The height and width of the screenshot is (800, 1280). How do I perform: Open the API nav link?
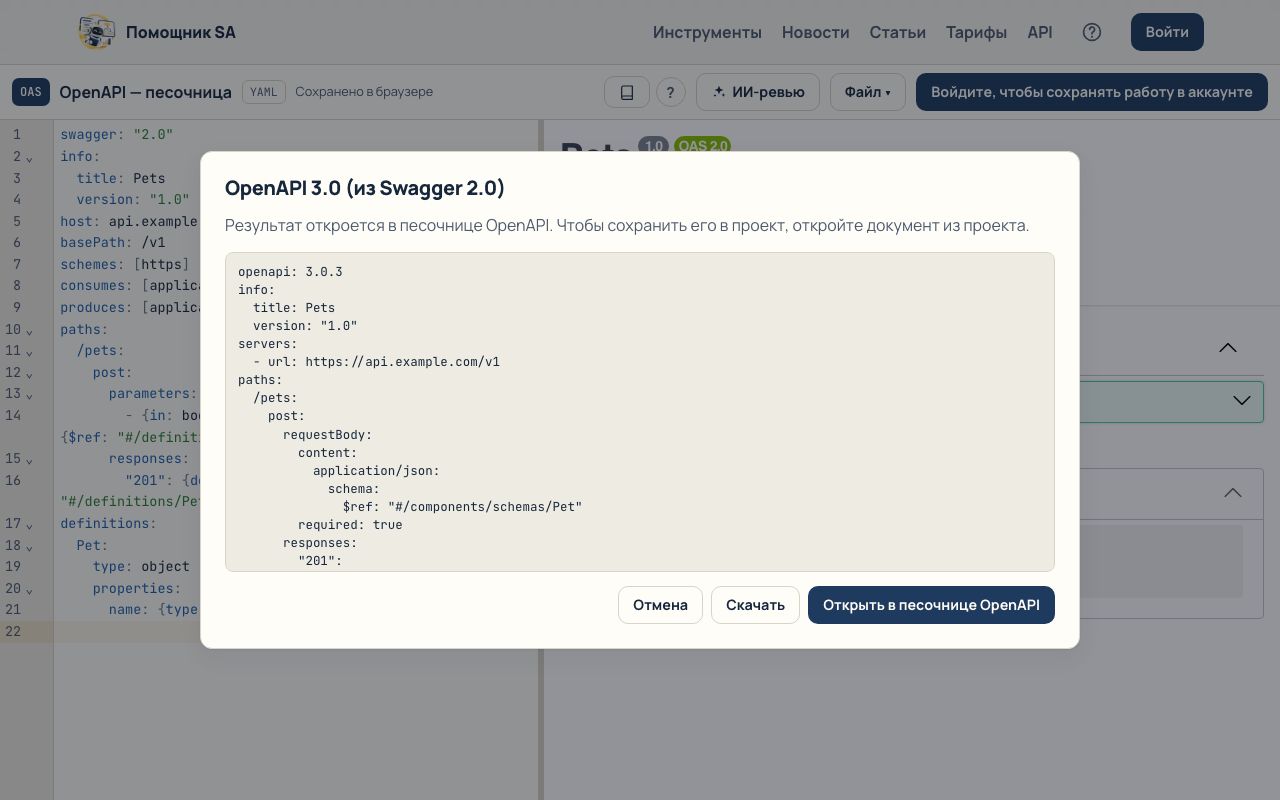click(x=1040, y=32)
